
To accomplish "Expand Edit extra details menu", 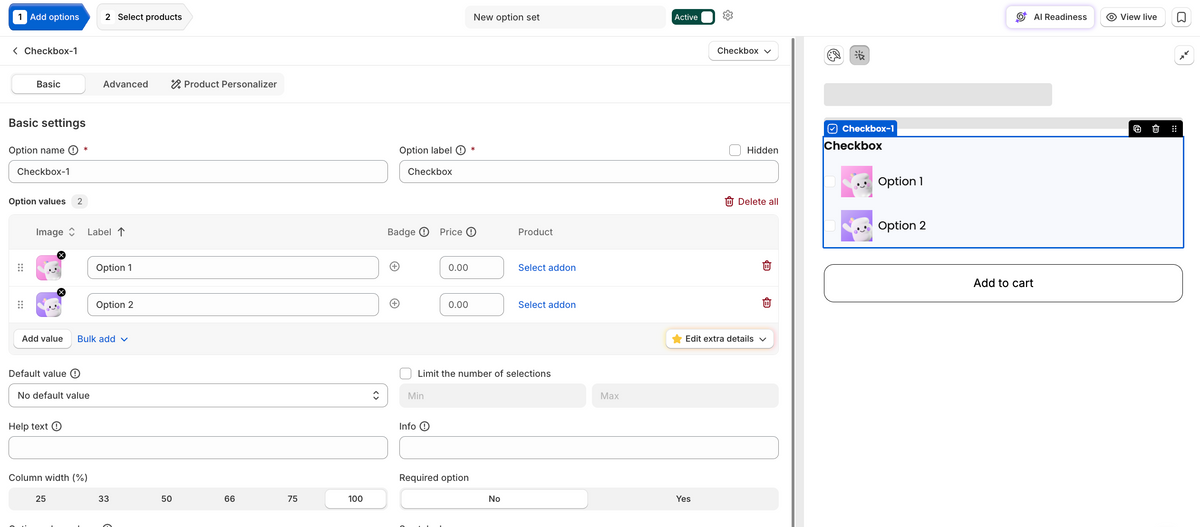I will pos(720,339).
